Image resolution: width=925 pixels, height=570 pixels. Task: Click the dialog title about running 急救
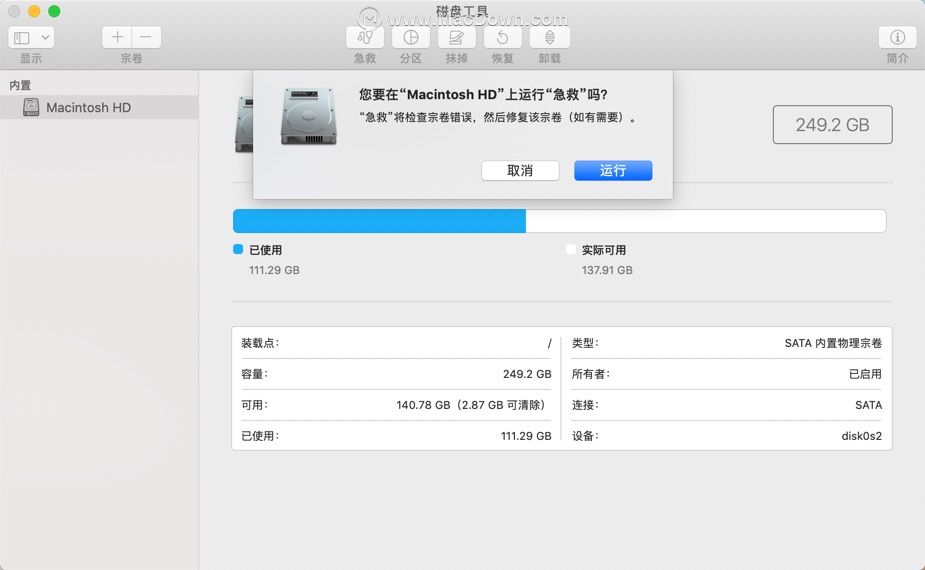pyautogui.click(x=483, y=94)
